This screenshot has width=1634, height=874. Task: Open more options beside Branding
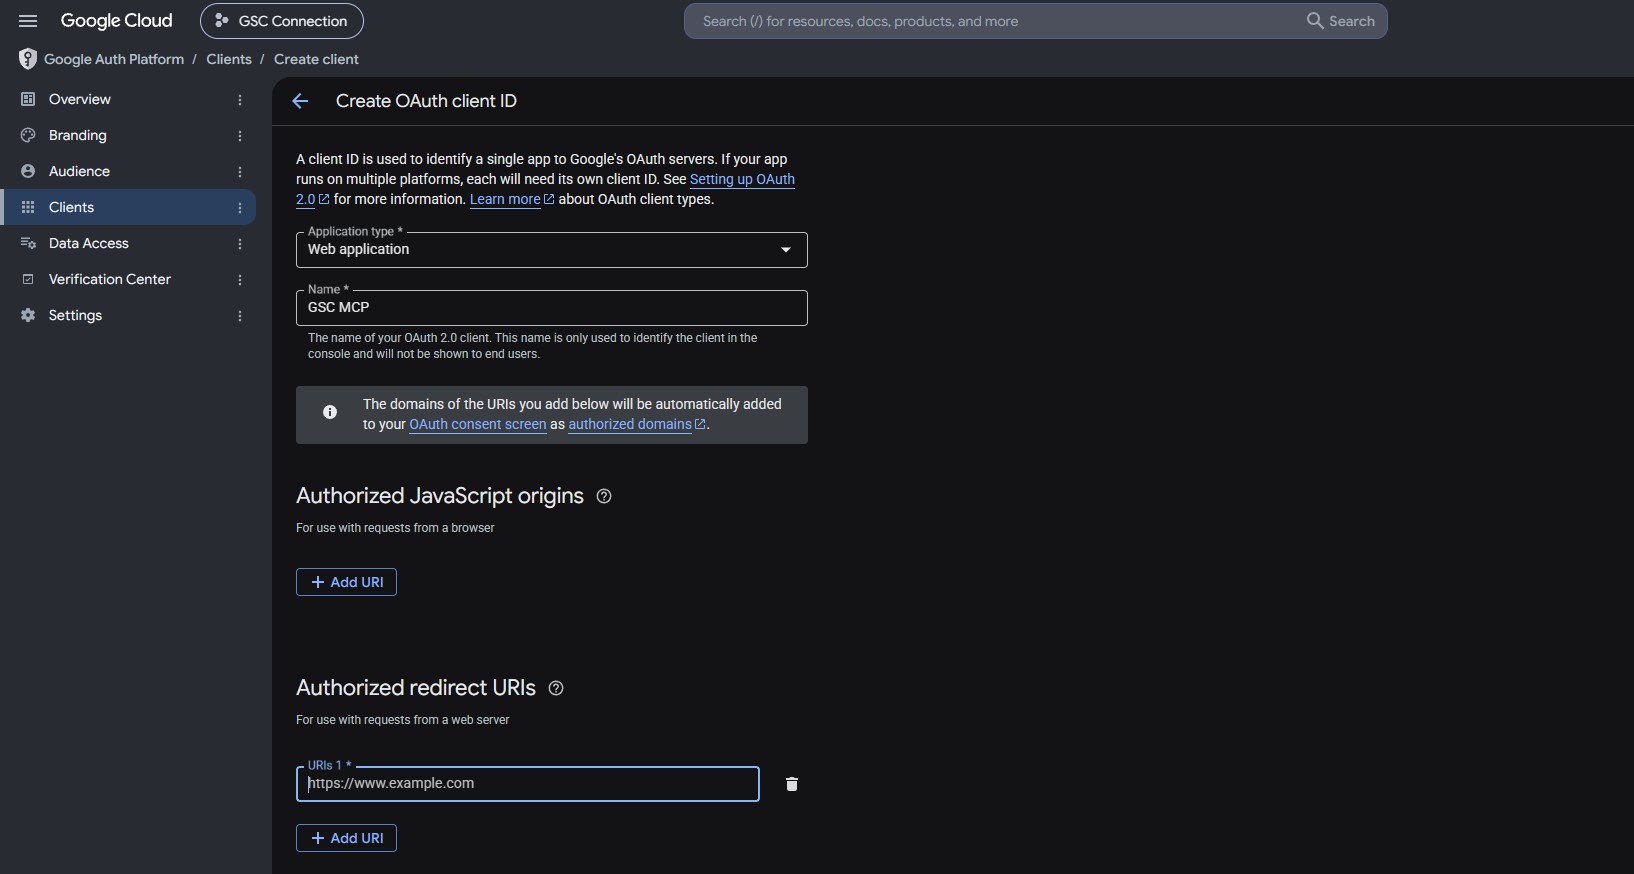[240, 136]
